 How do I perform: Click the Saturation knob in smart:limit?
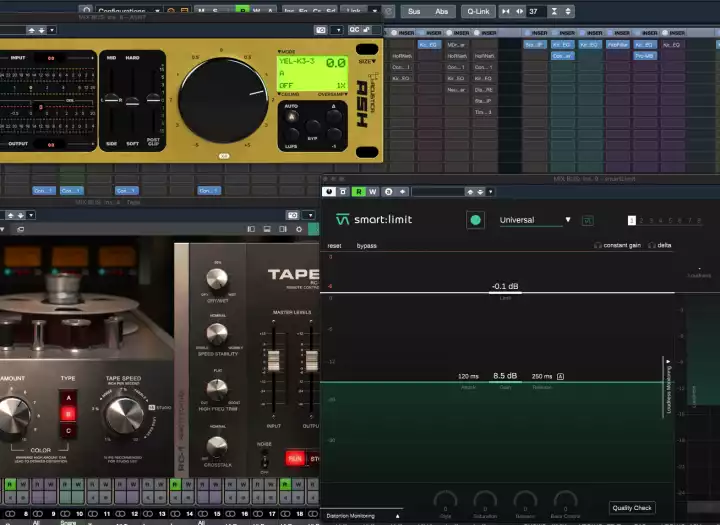coord(485,501)
